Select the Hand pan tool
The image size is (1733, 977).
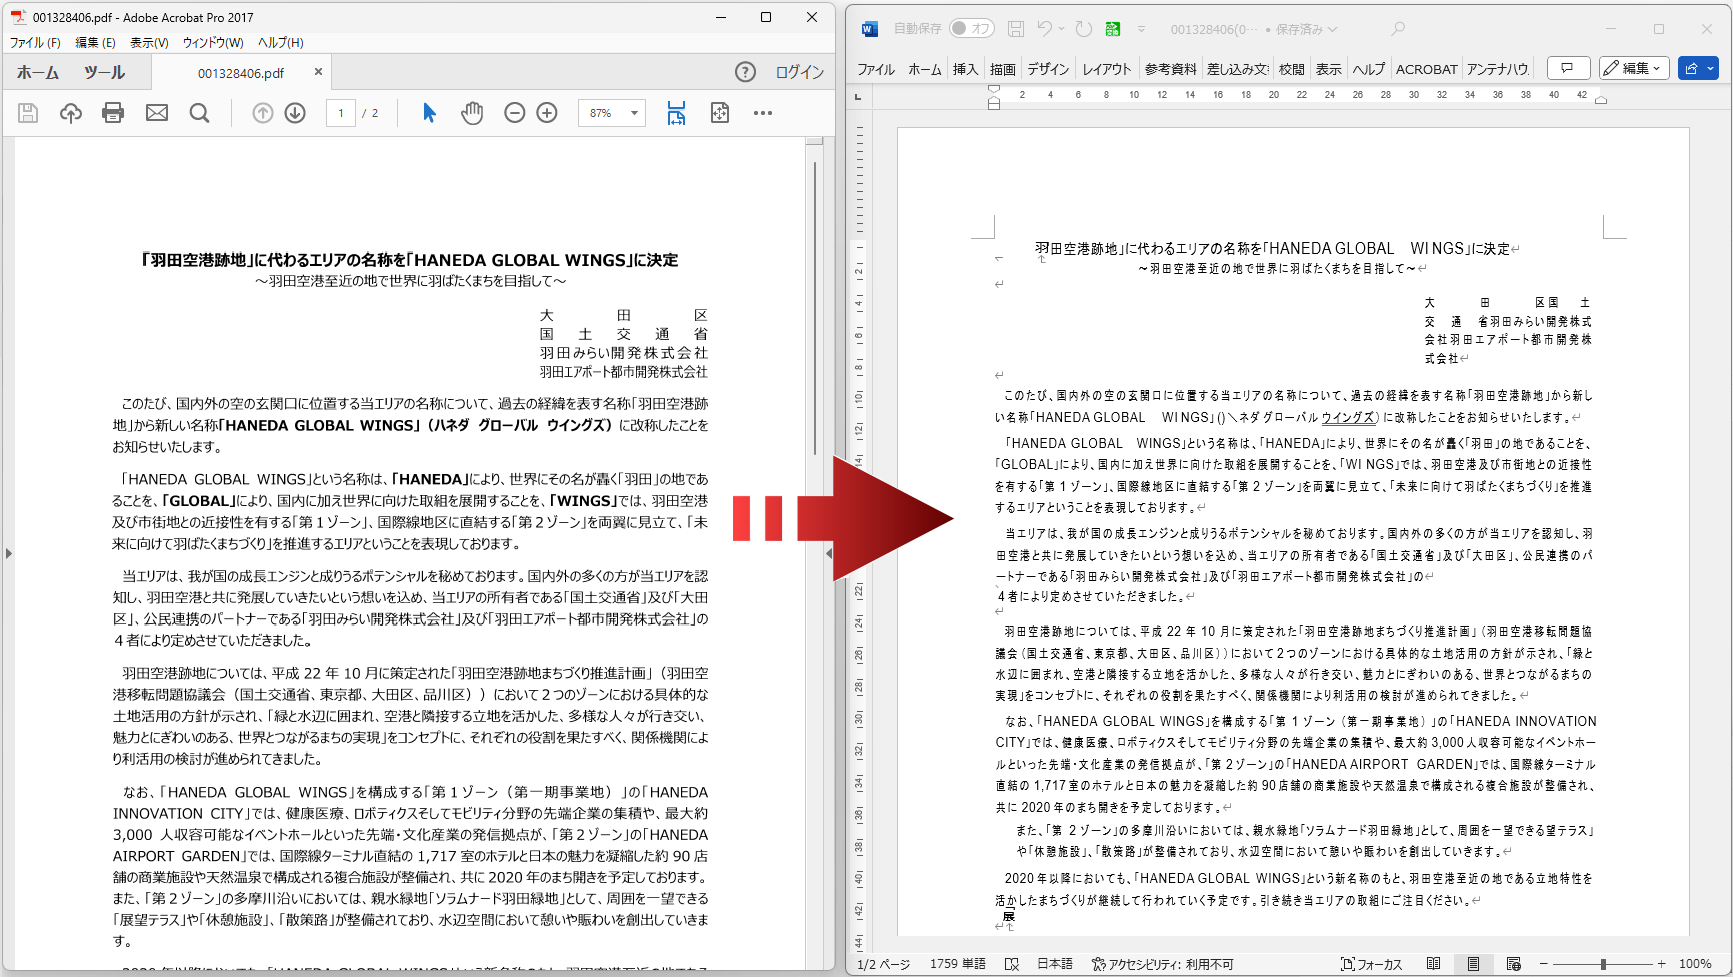click(x=472, y=113)
